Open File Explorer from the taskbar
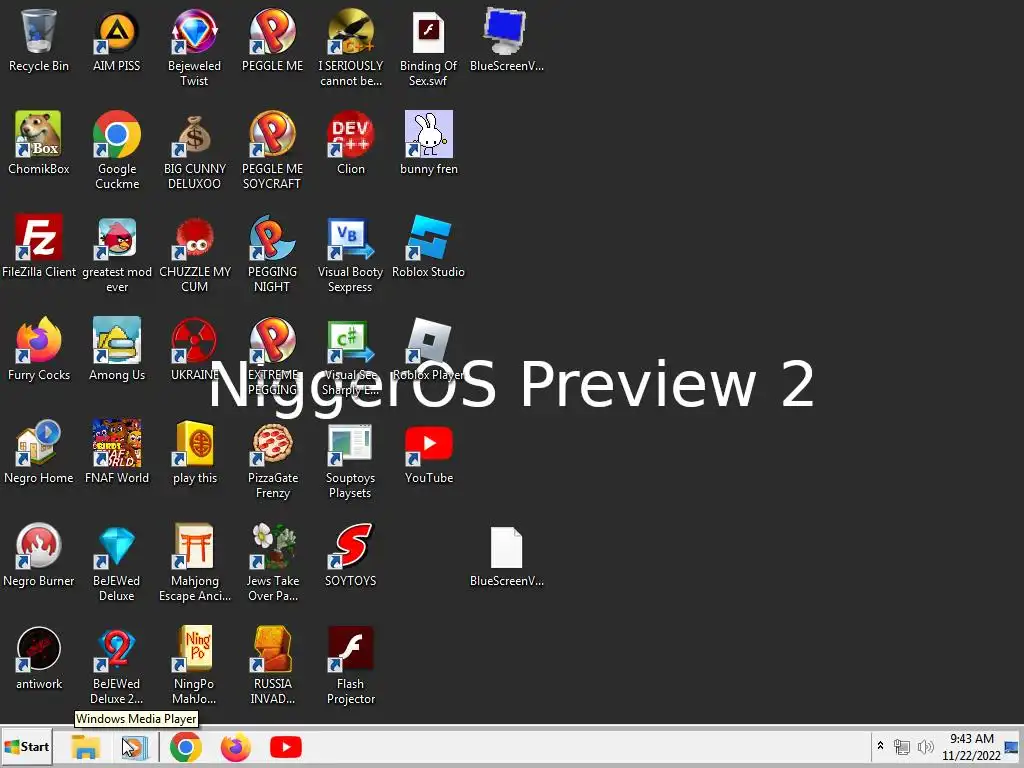 pyautogui.click(x=86, y=747)
